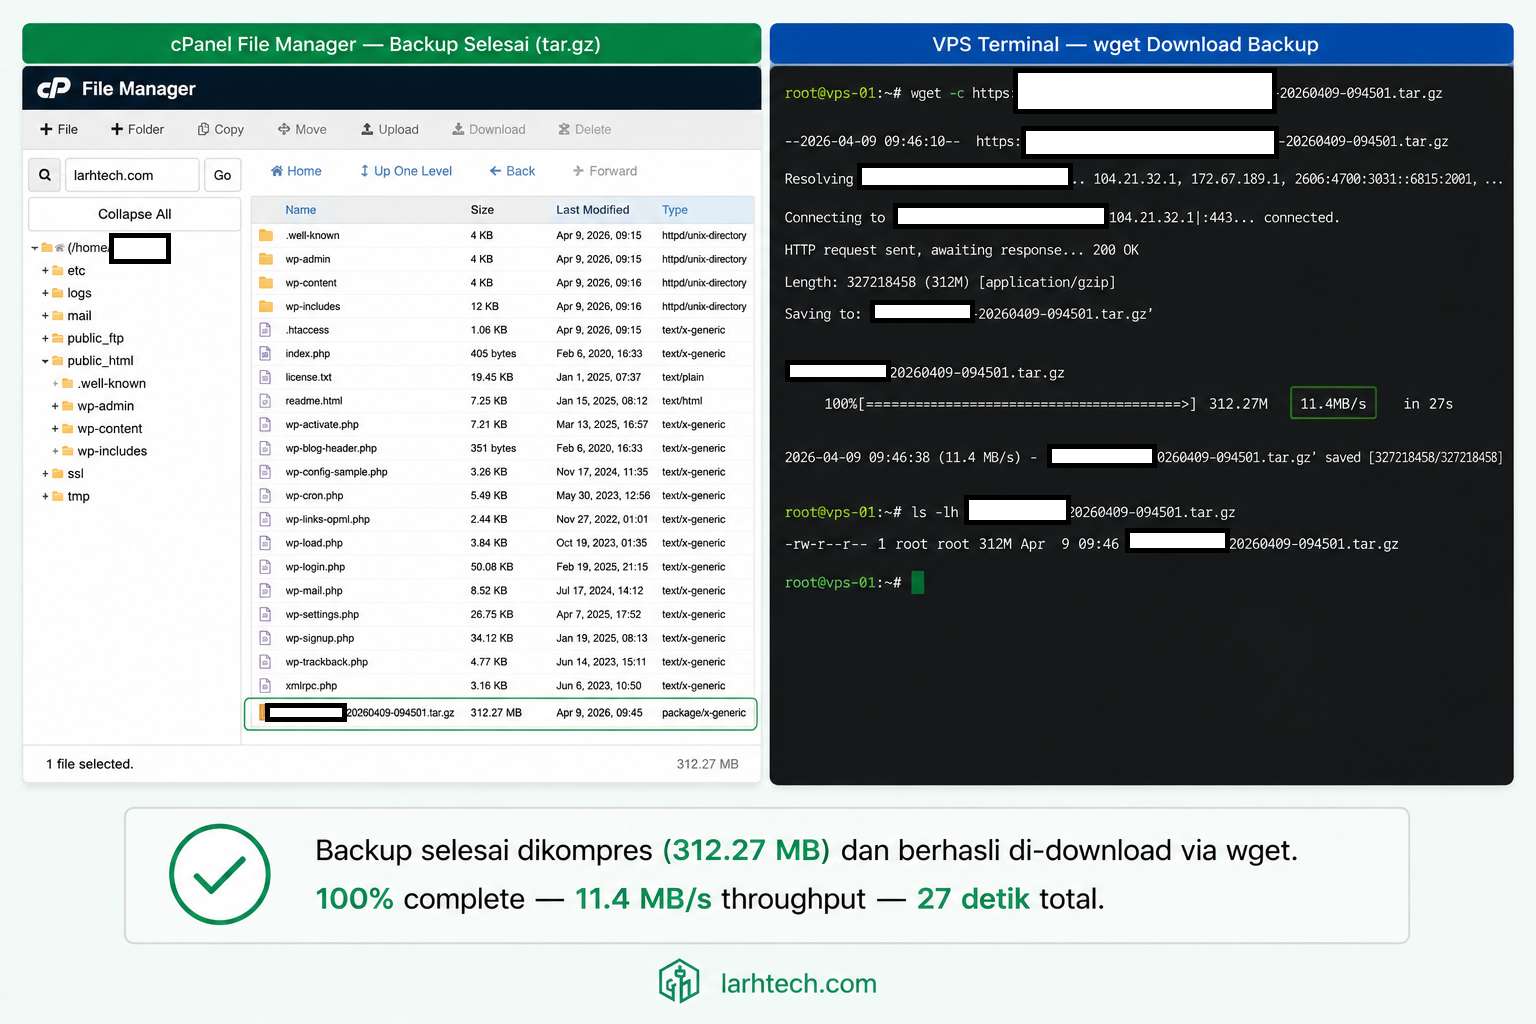Viewport: 1536px width, 1024px height.
Task: Click the cPanel logo in File Manager header
Action: tap(54, 89)
